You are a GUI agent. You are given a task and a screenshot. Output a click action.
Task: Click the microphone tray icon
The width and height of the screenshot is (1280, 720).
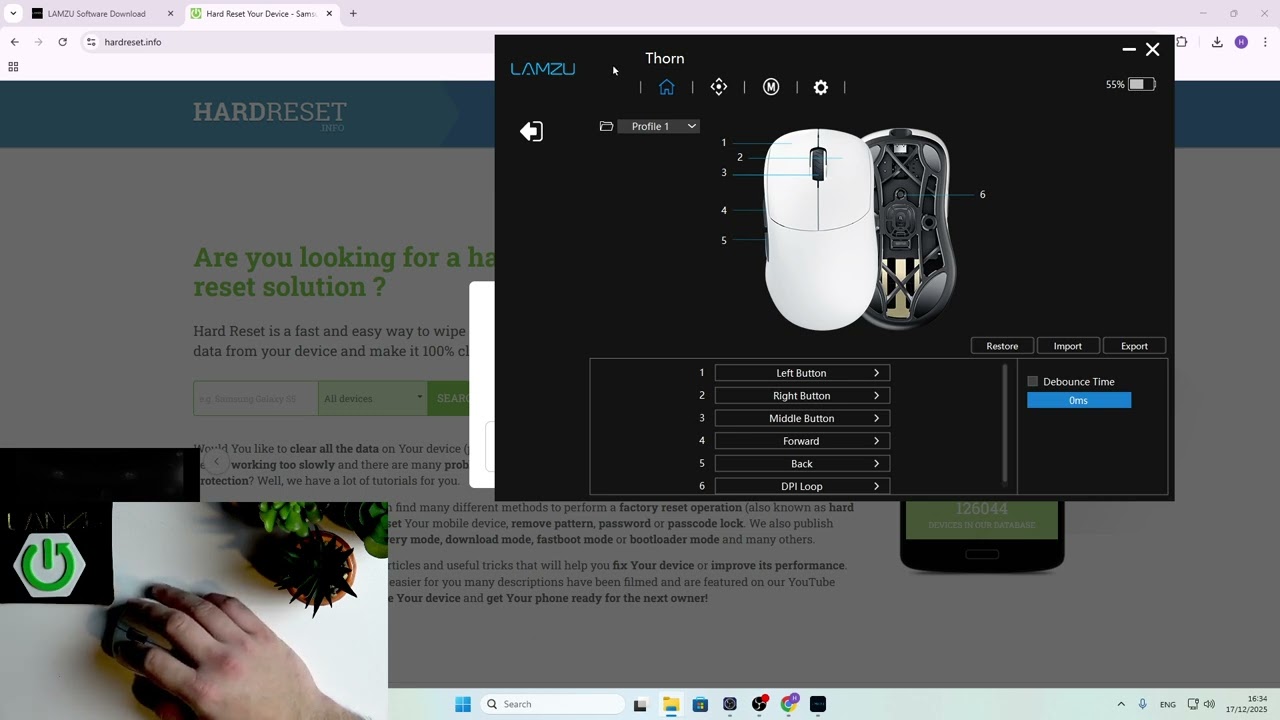[x=1143, y=704]
